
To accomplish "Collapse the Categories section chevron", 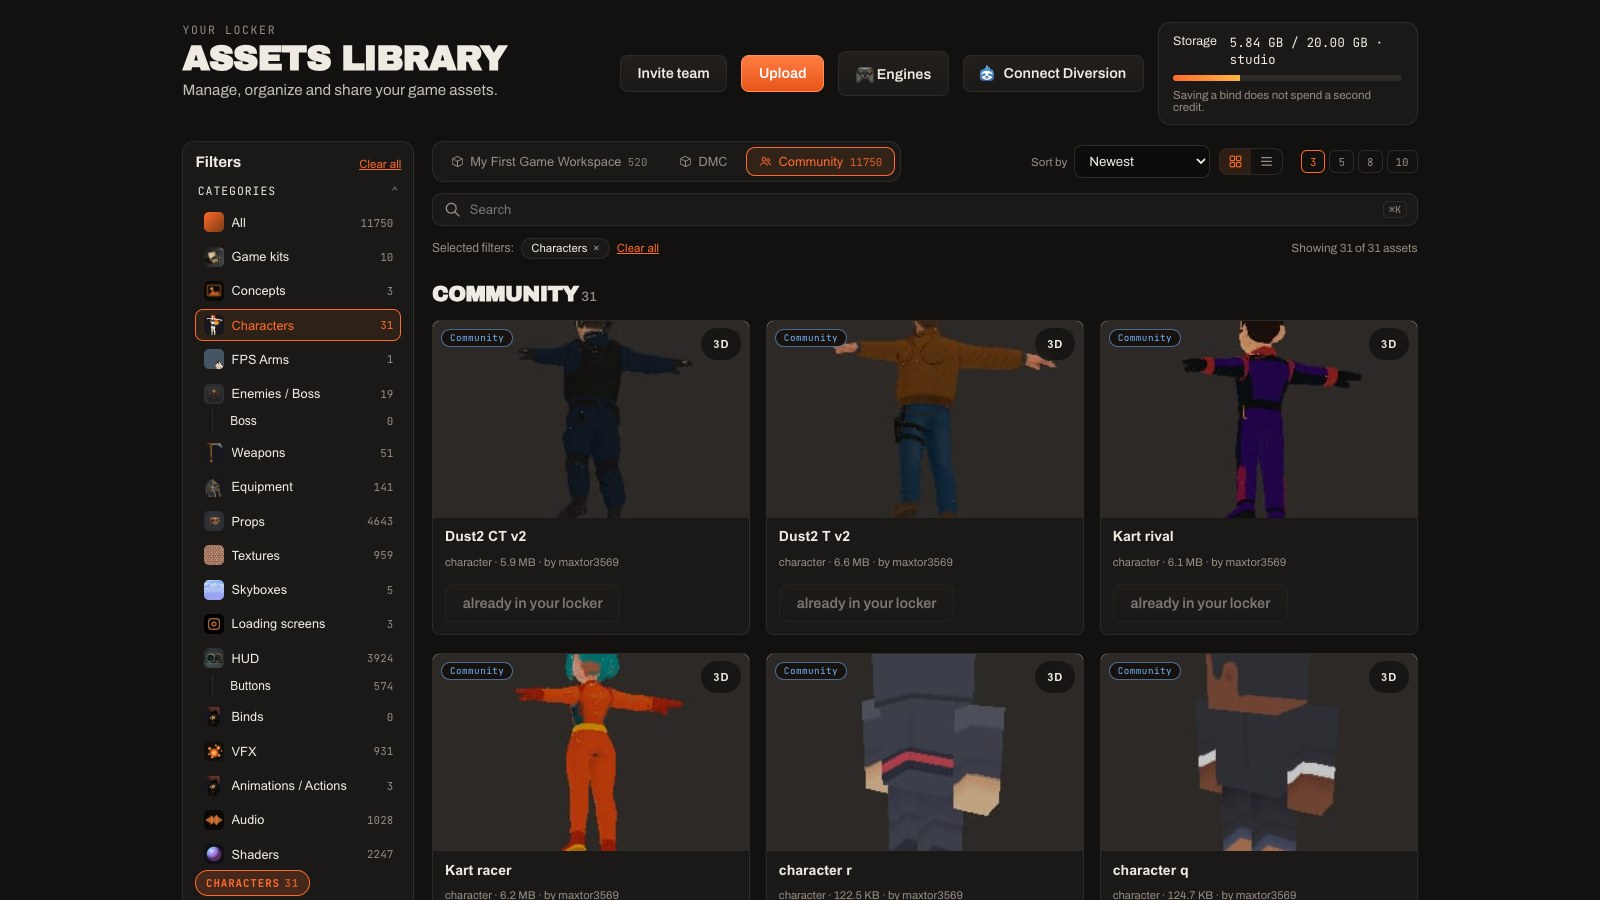I will click(395, 190).
